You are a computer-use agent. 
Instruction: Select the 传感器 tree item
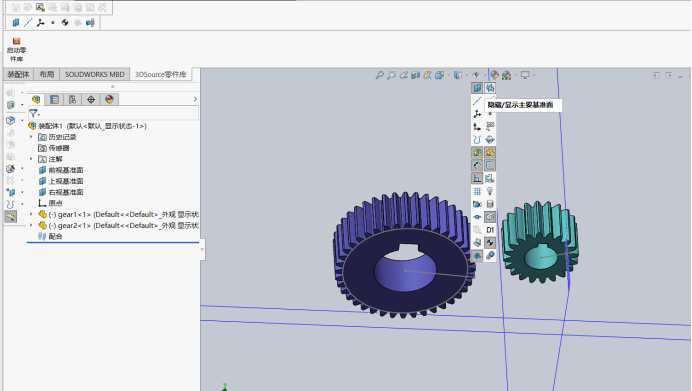(x=54, y=148)
